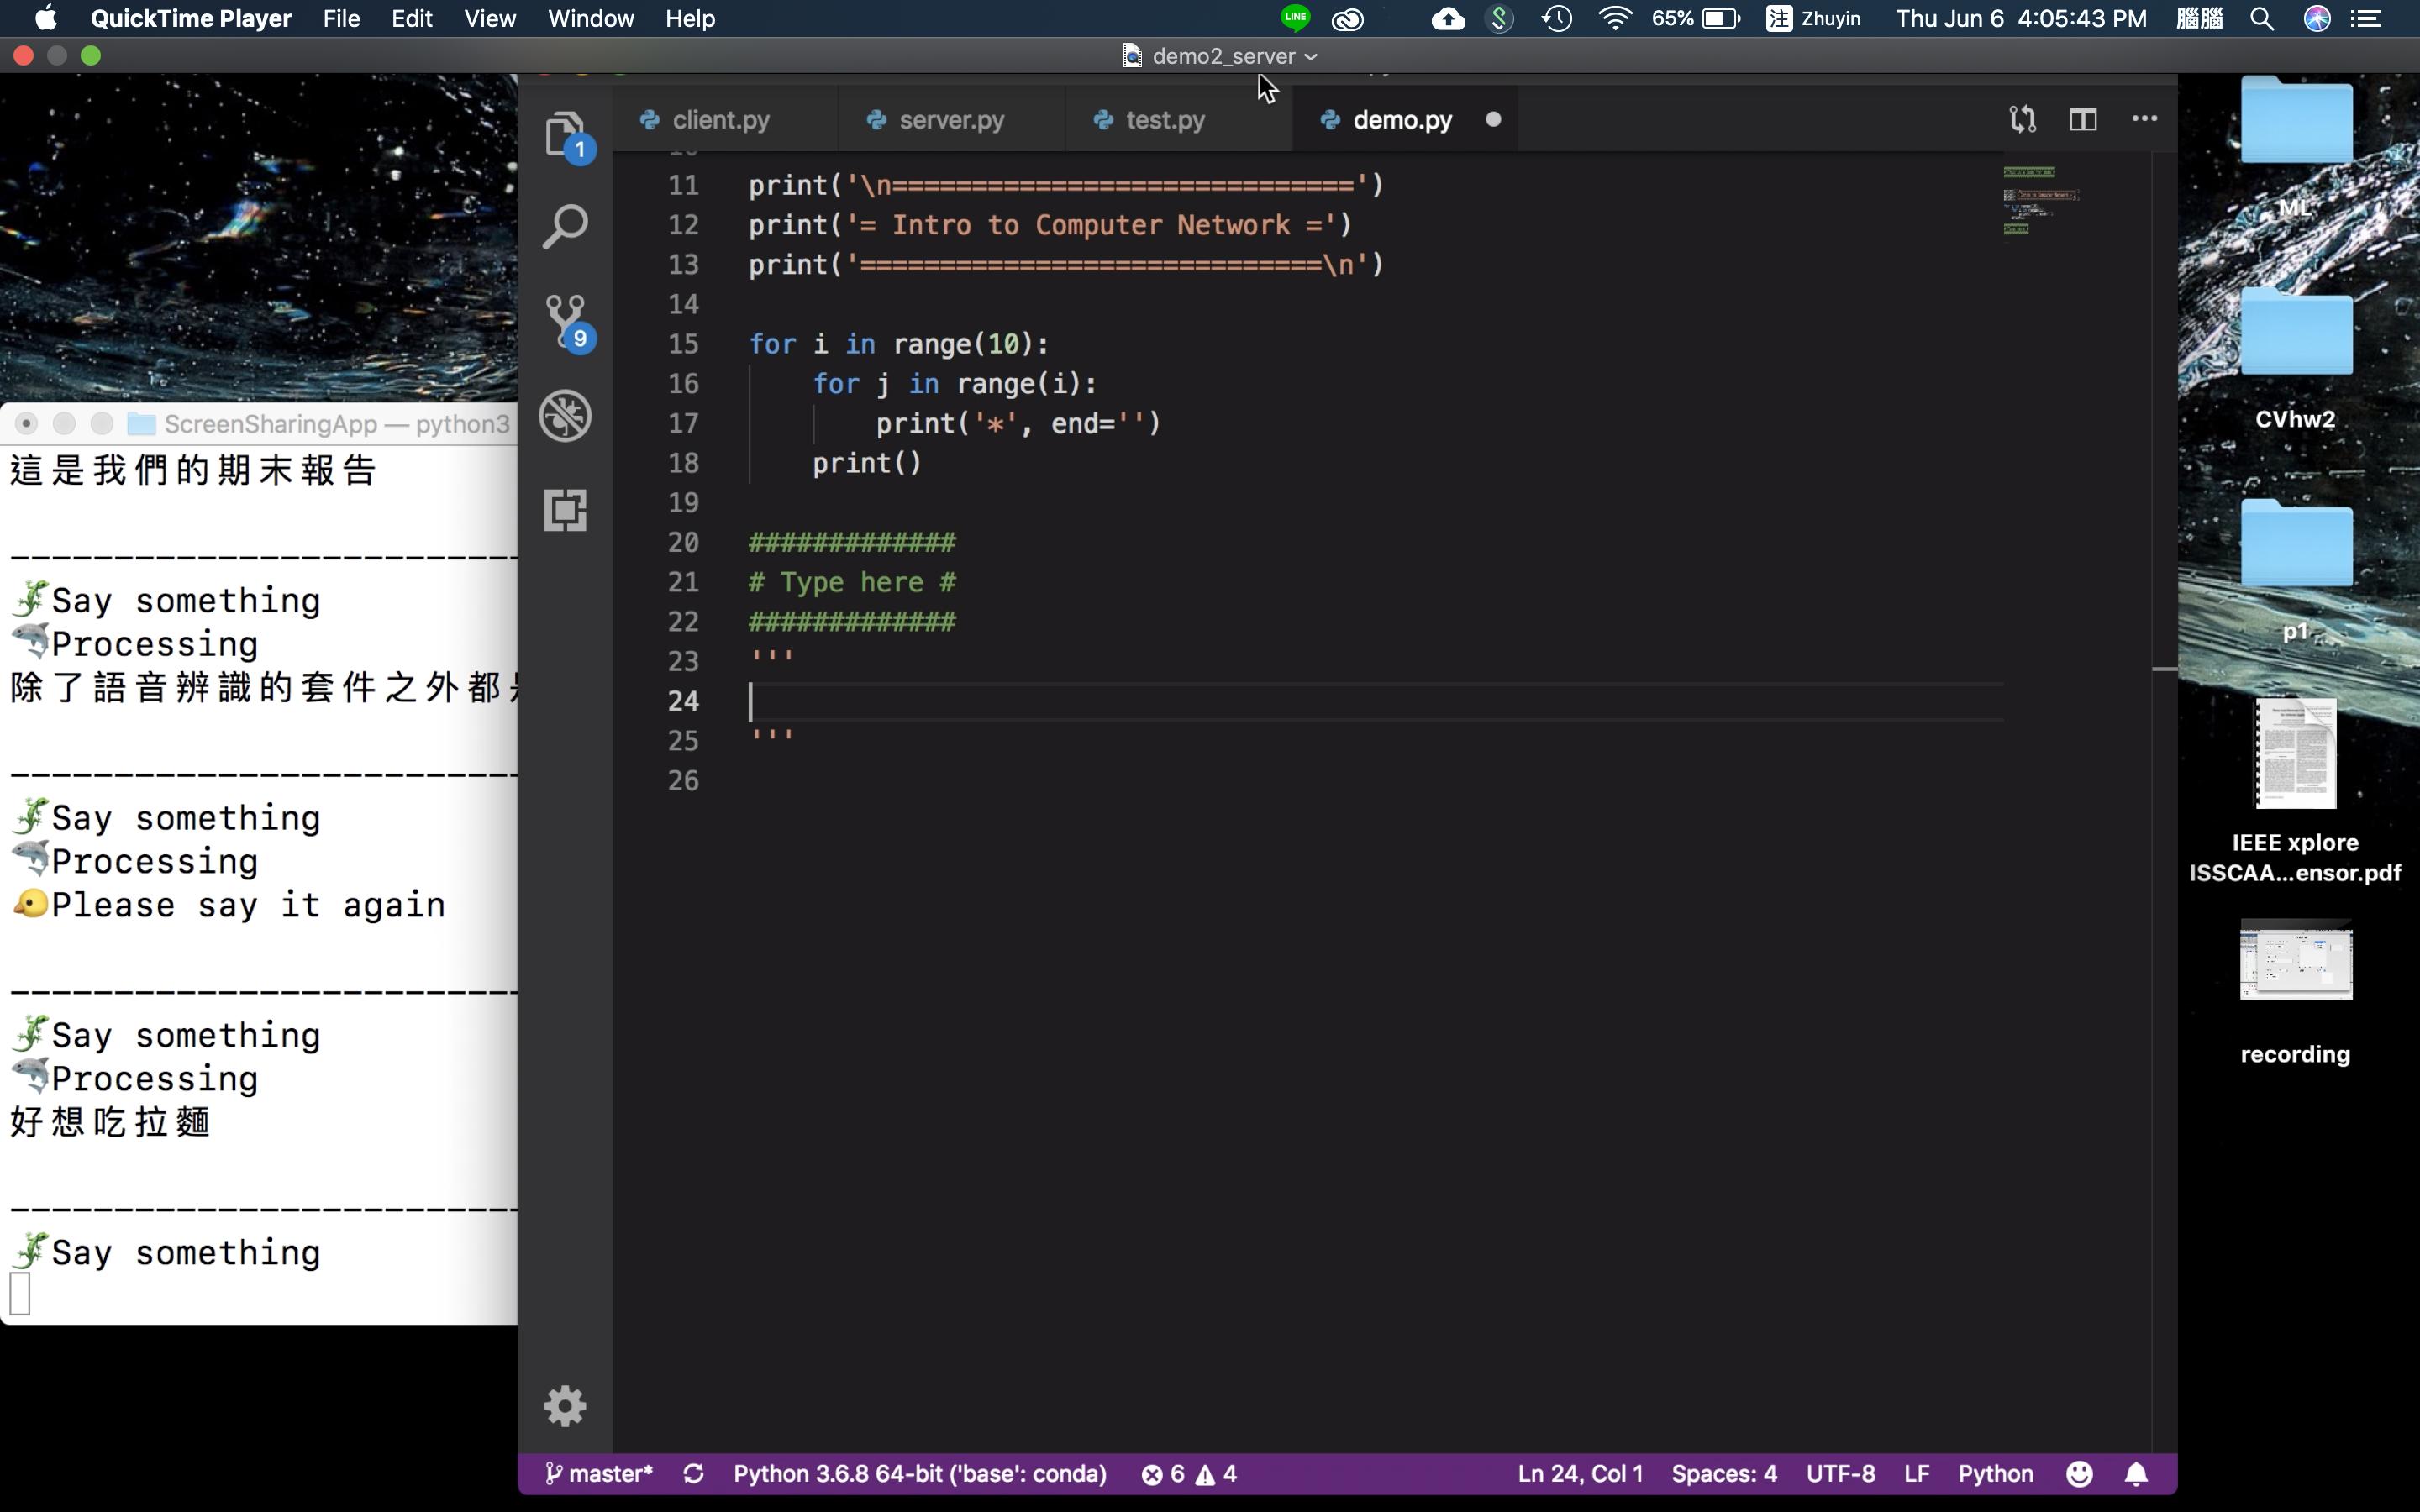Viewport: 2420px width, 1512px height.
Task: Click the master* branch indicator
Action: (599, 1474)
